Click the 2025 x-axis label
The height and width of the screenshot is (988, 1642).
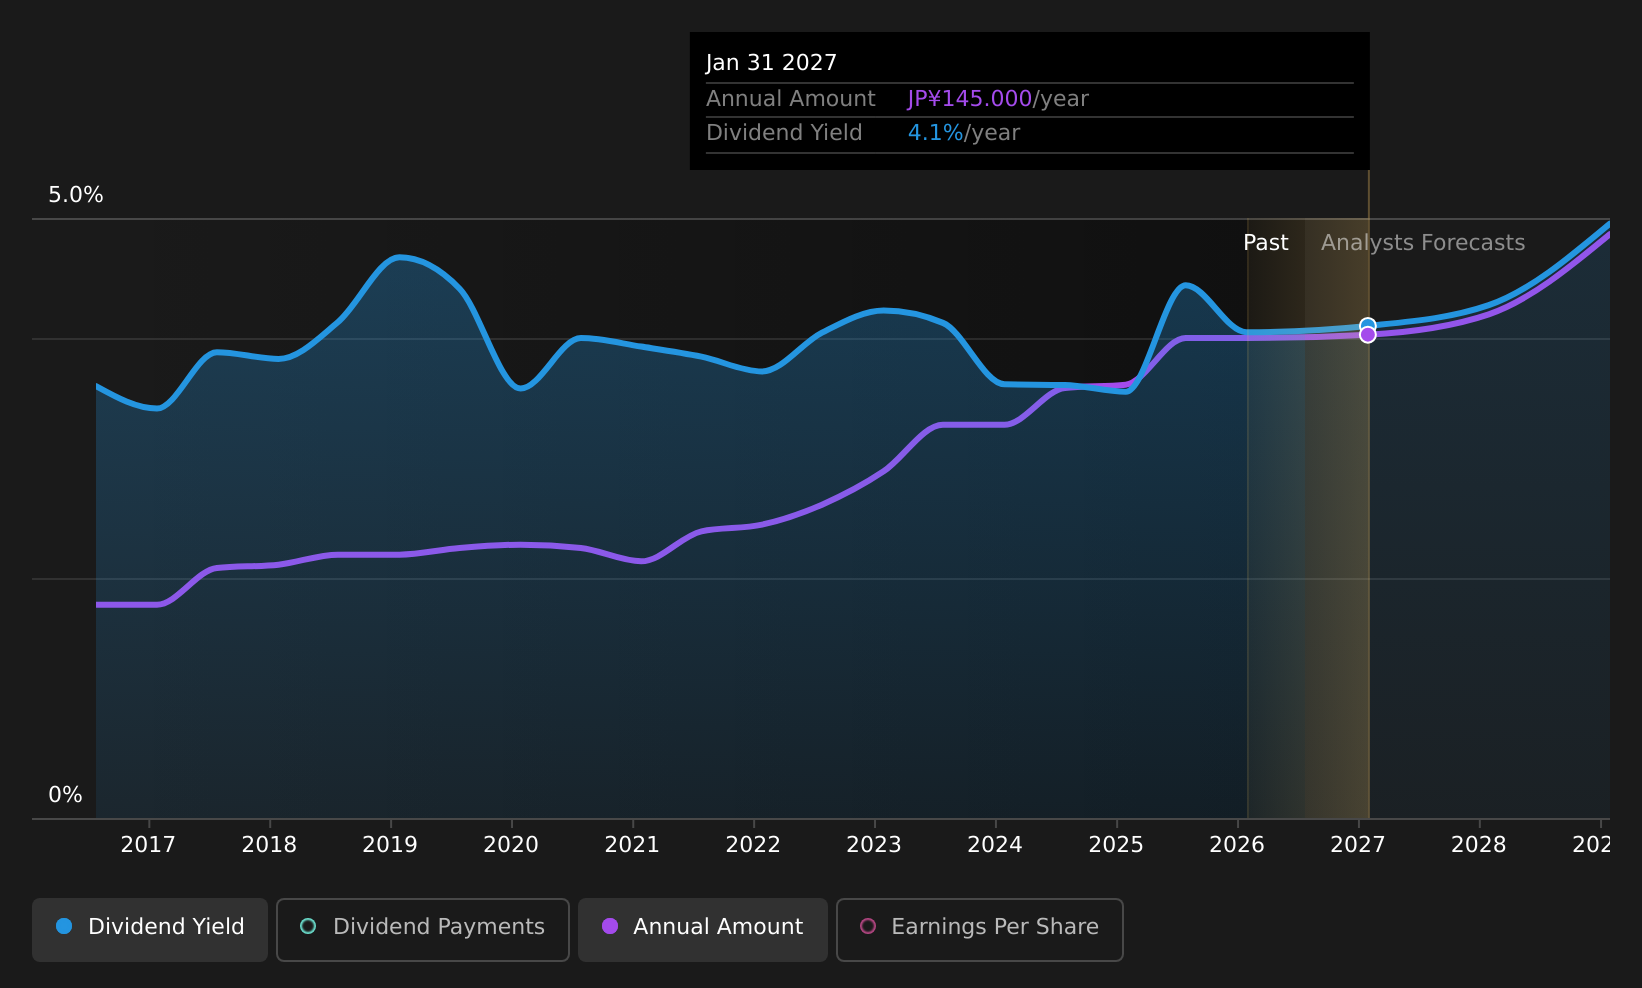(x=1116, y=845)
